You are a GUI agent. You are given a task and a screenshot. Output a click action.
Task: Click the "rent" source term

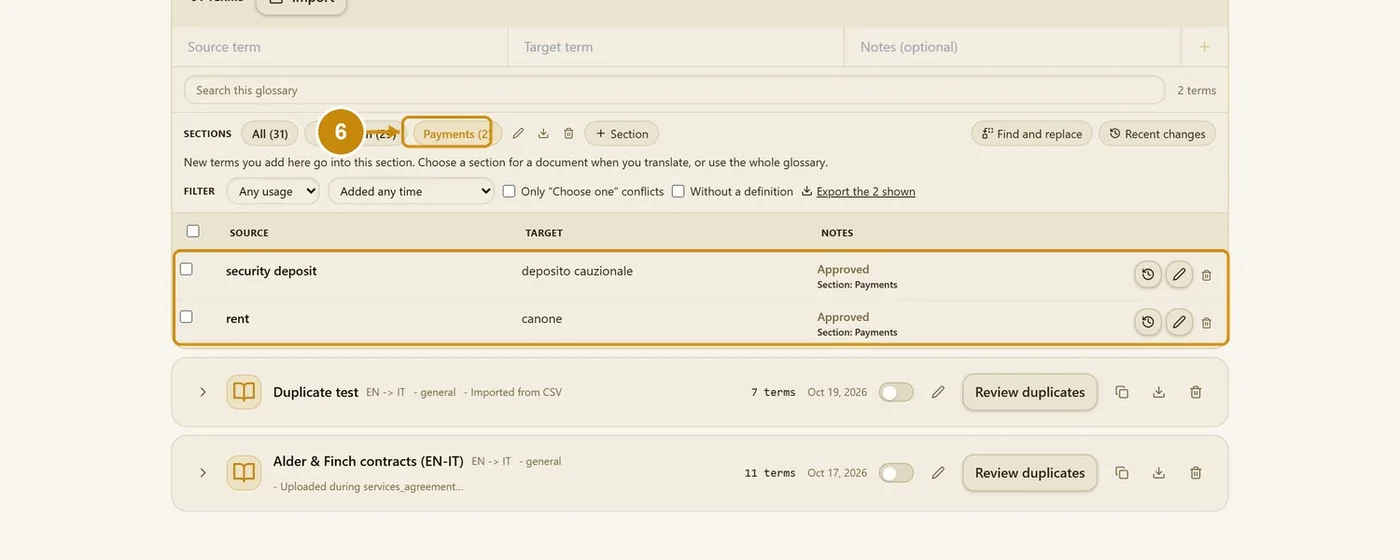coord(238,319)
